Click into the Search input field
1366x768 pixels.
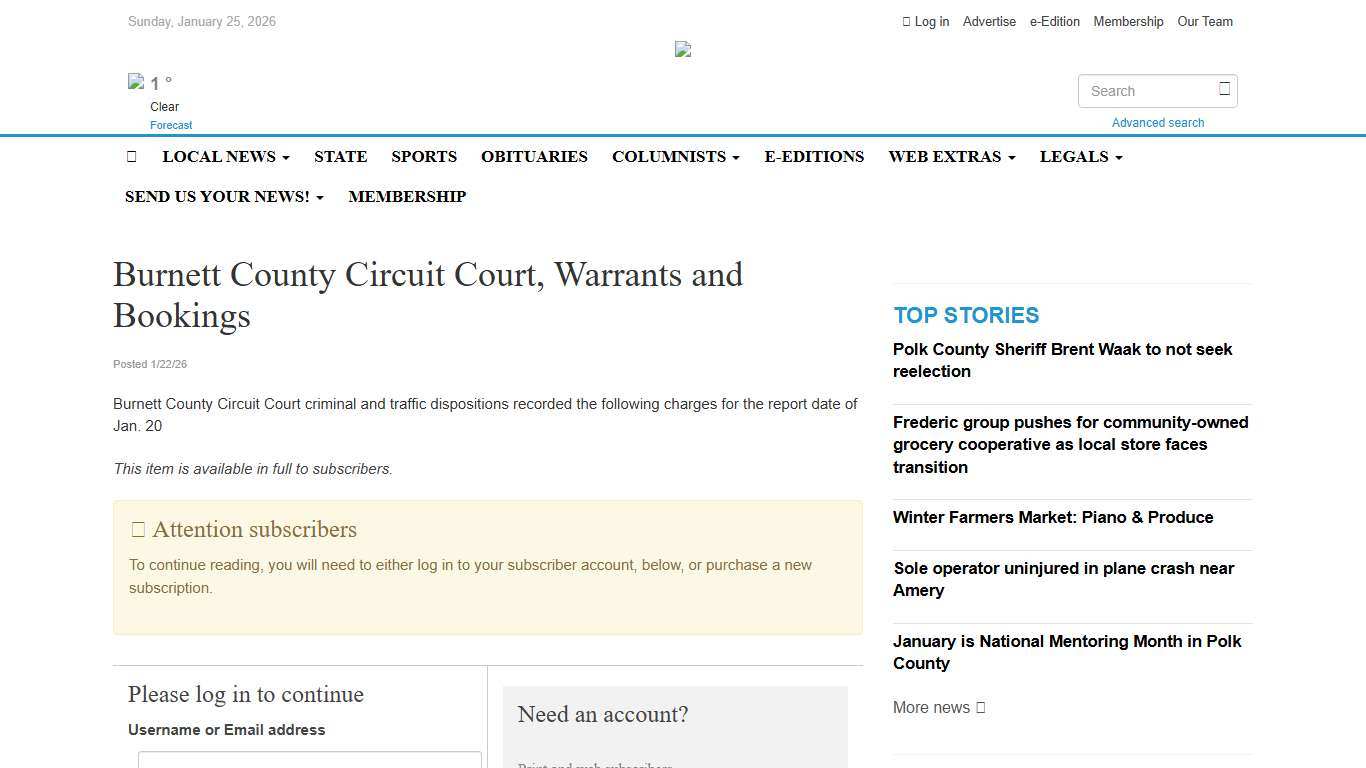[1150, 91]
